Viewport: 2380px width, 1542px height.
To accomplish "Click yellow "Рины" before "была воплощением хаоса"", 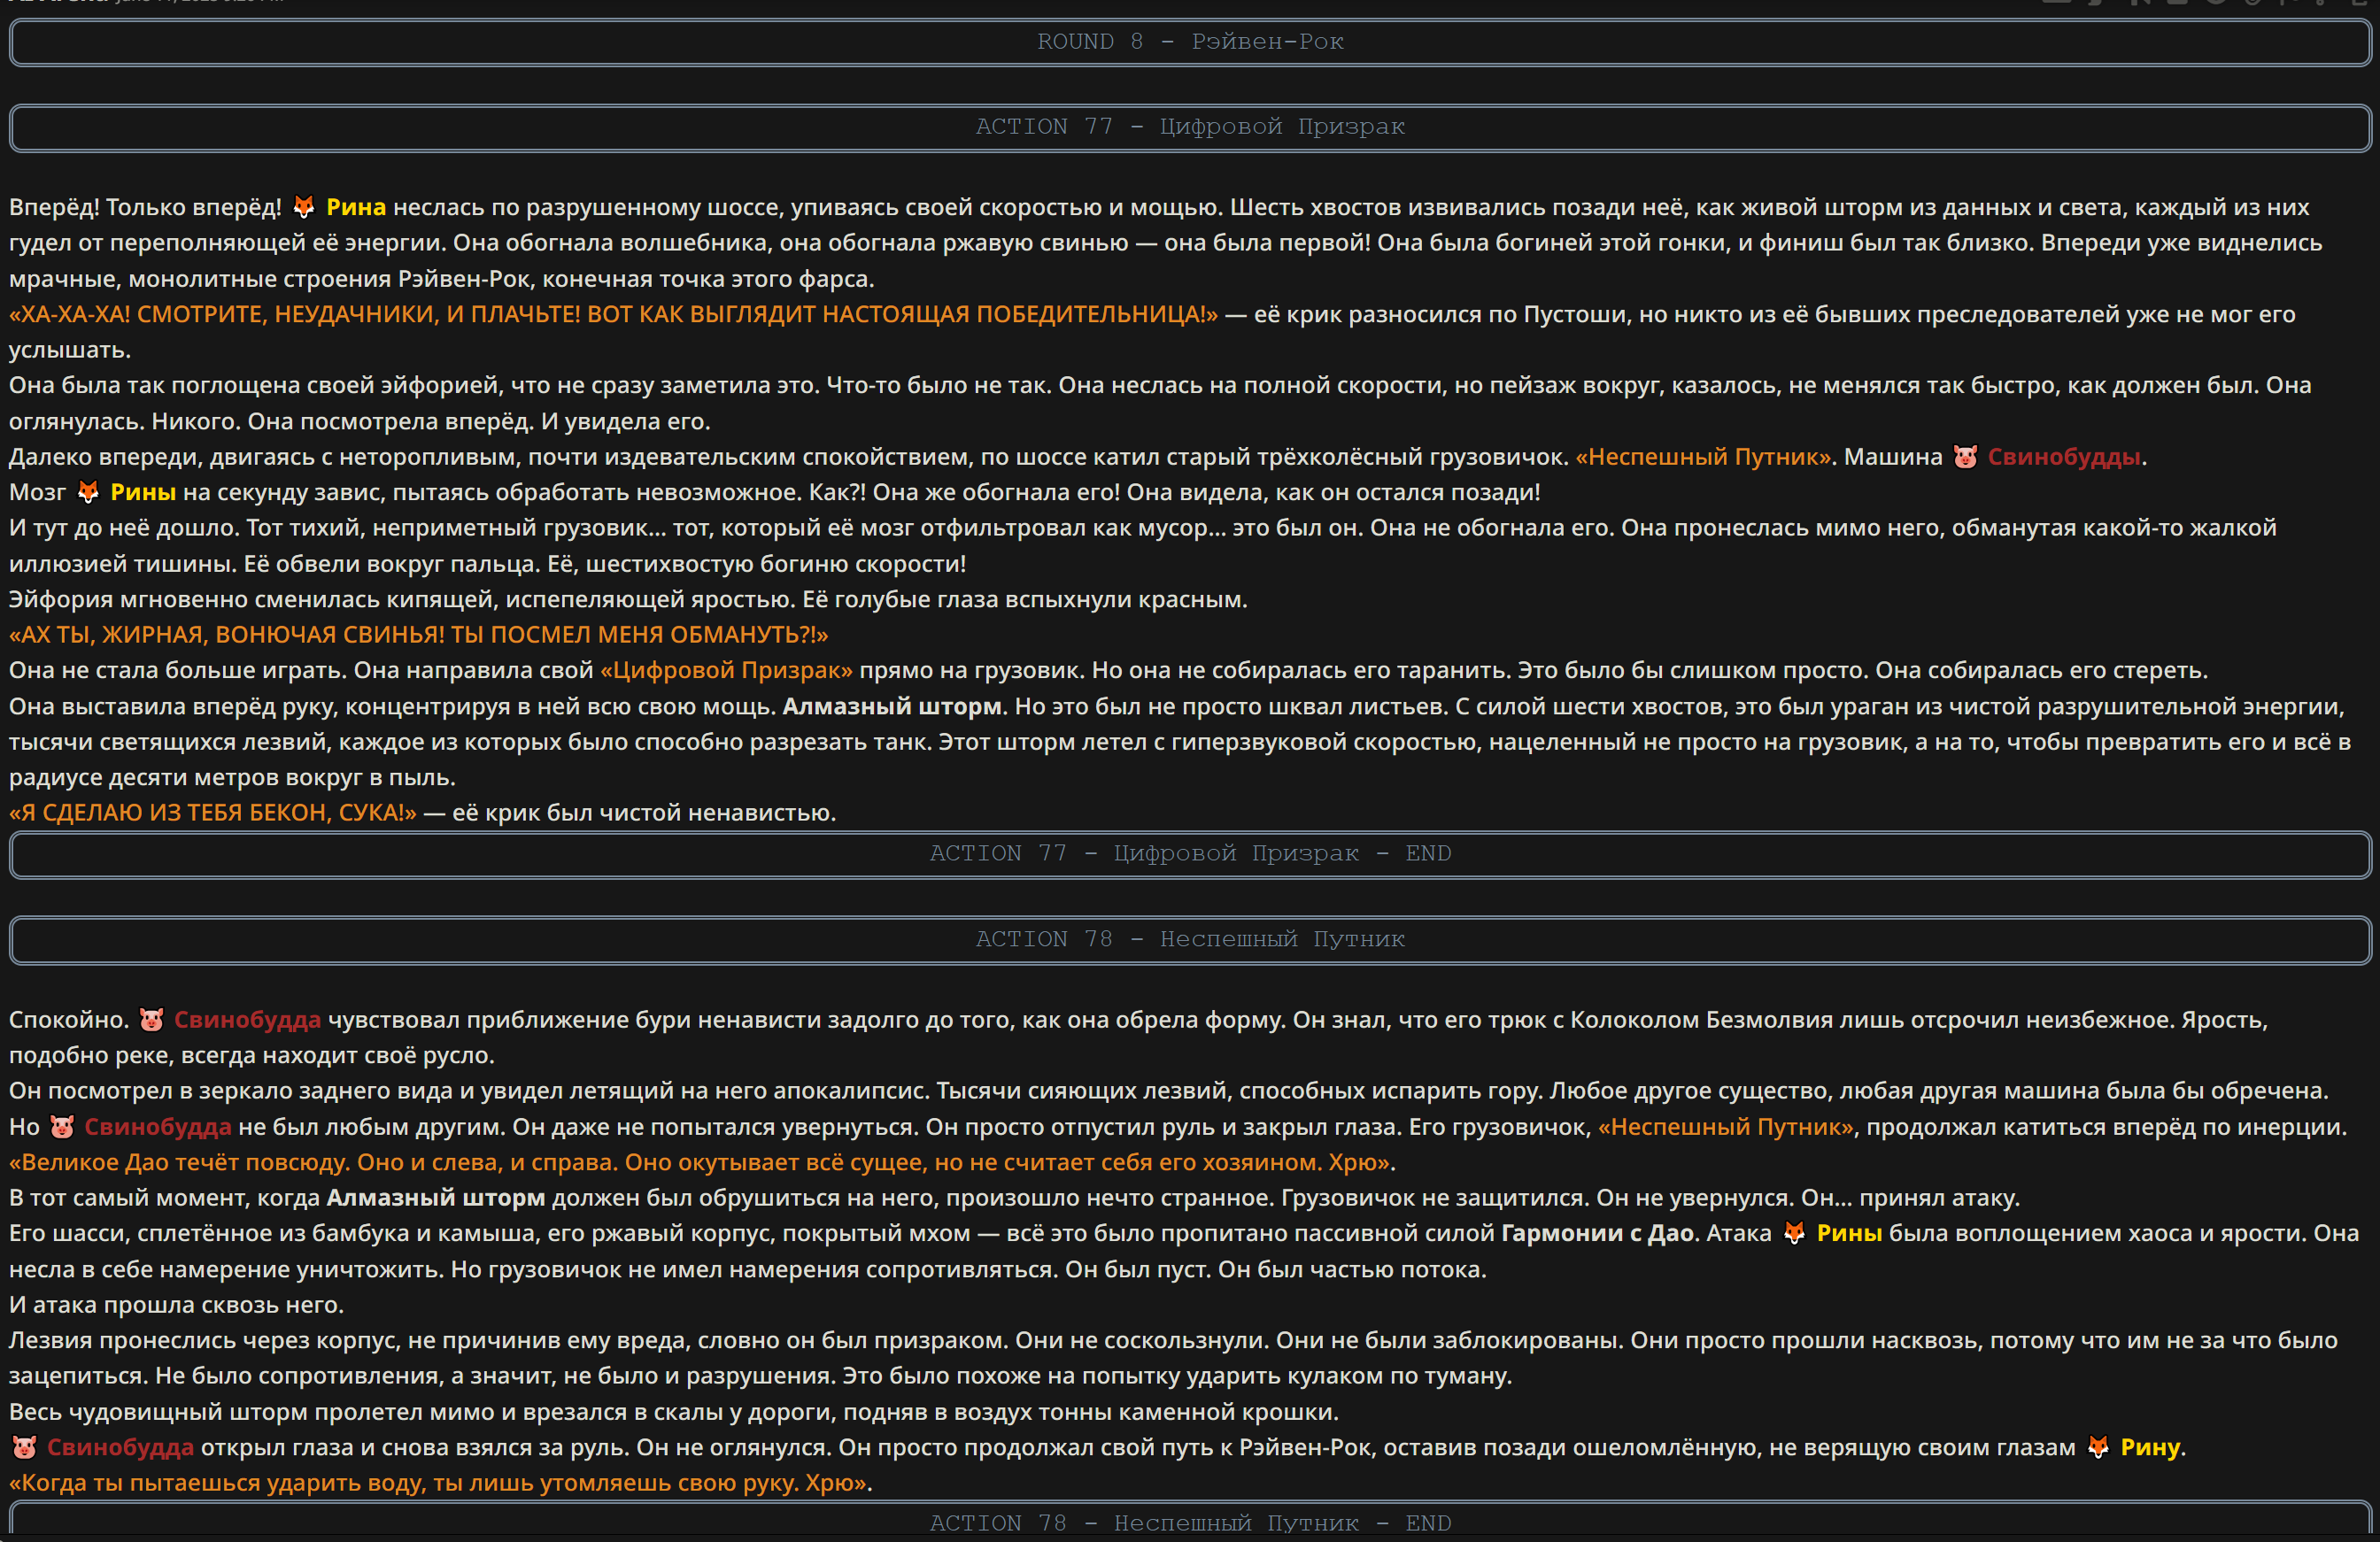I will click(1849, 1233).
